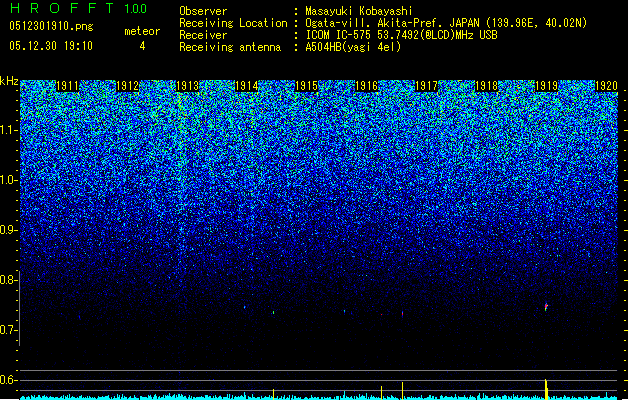Click the 0.7 frequency axis label
The image size is (629, 400).
click(x=8, y=330)
